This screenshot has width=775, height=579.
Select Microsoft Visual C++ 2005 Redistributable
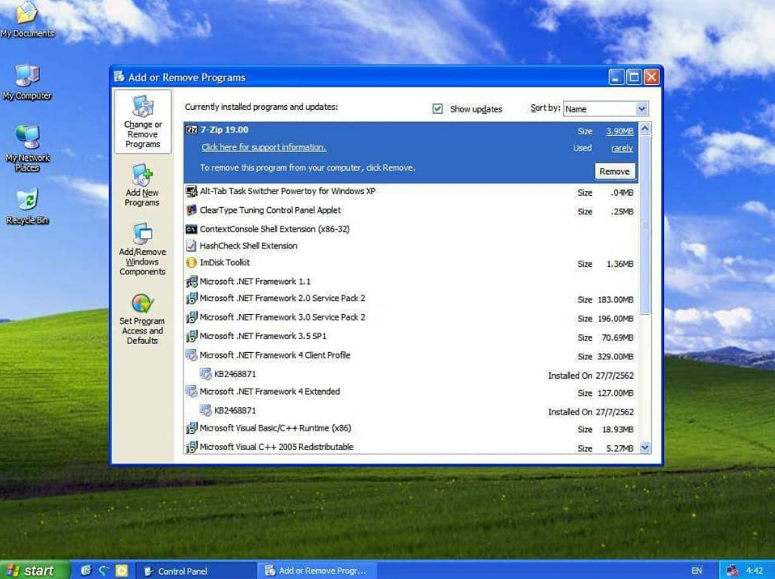pos(411,447)
